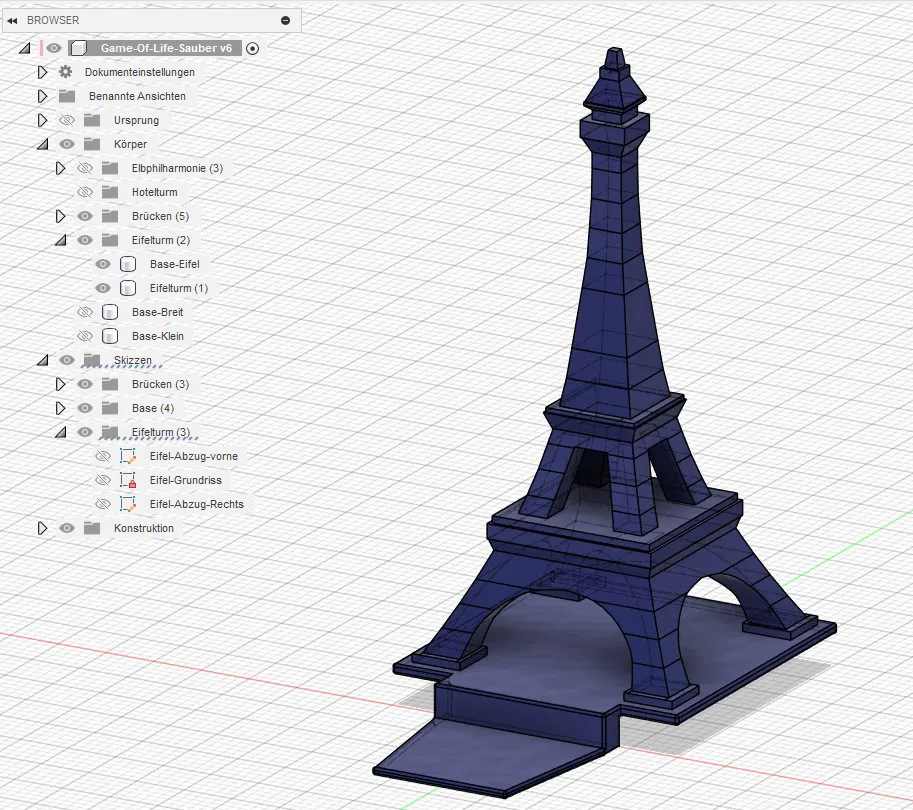
Task: Click the Brücken (5) folder icon
Action: pos(110,216)
